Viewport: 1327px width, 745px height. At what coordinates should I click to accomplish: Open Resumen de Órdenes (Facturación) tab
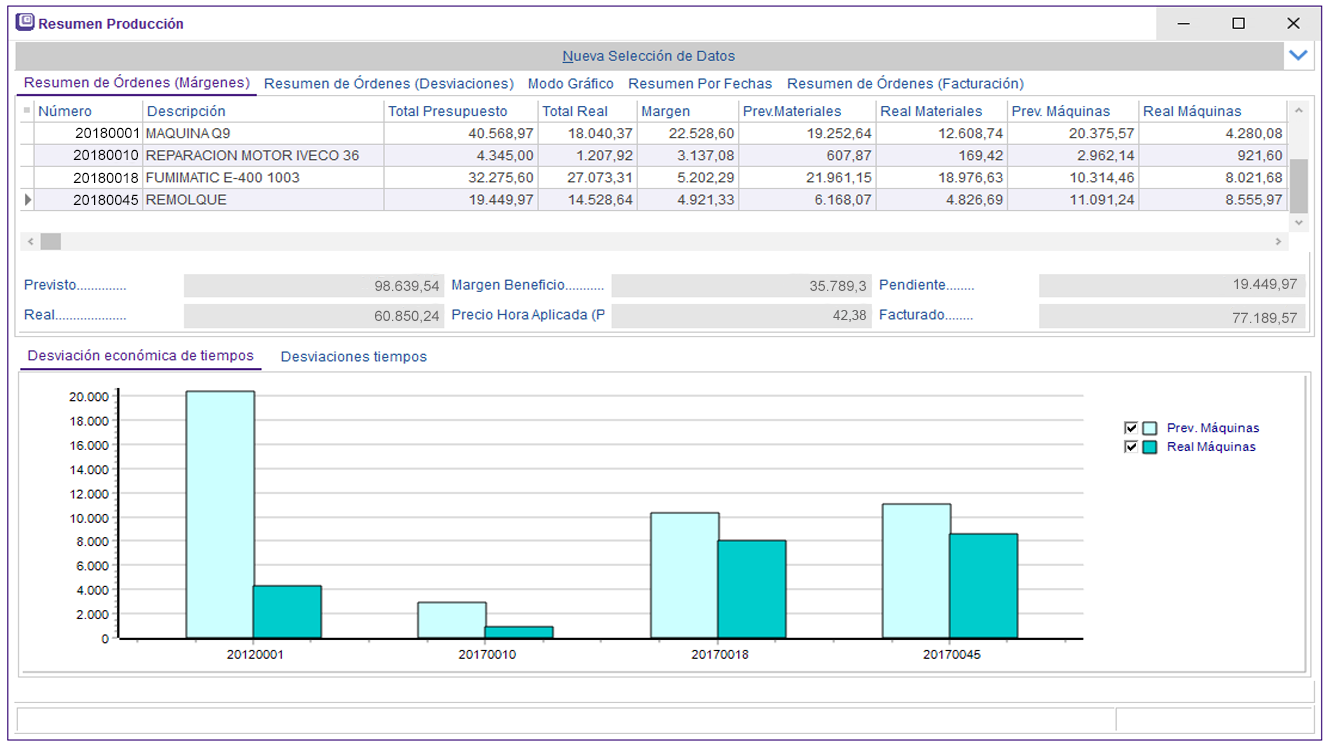905,84
